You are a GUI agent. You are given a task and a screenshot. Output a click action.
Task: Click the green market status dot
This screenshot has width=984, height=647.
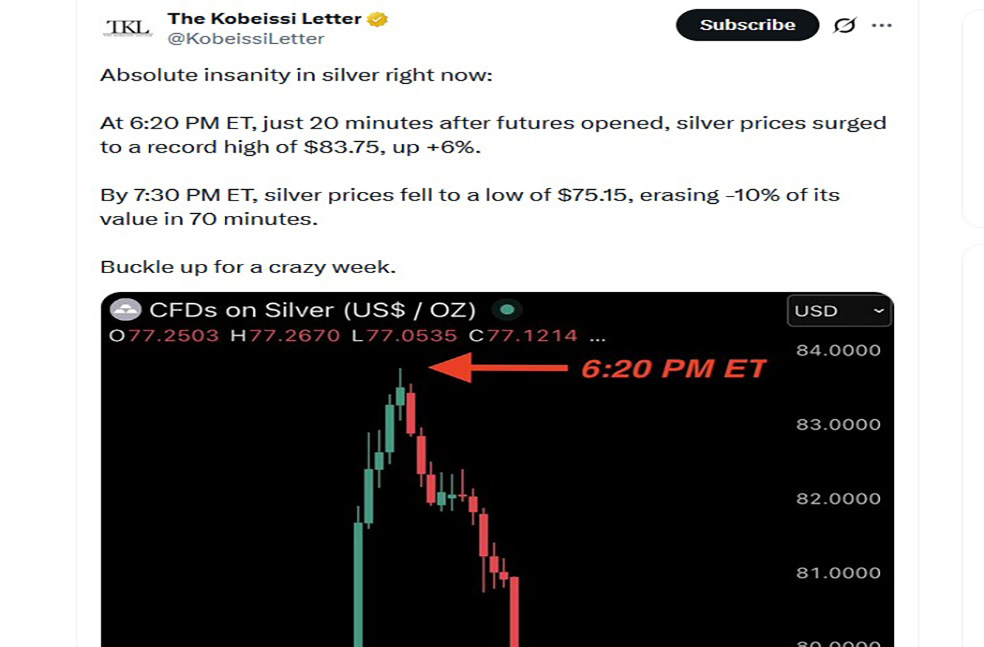508,310
